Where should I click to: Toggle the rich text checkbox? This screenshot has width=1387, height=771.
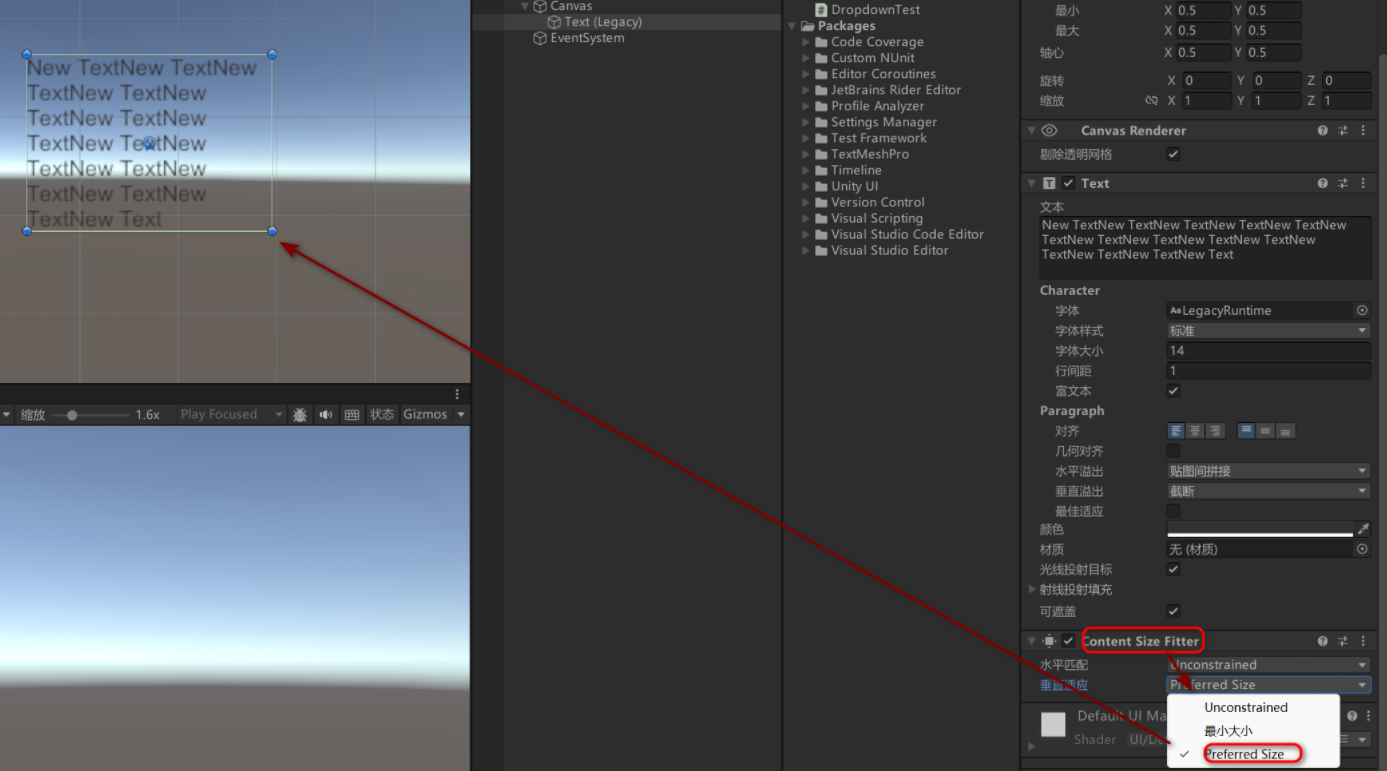pos(1174,391)
